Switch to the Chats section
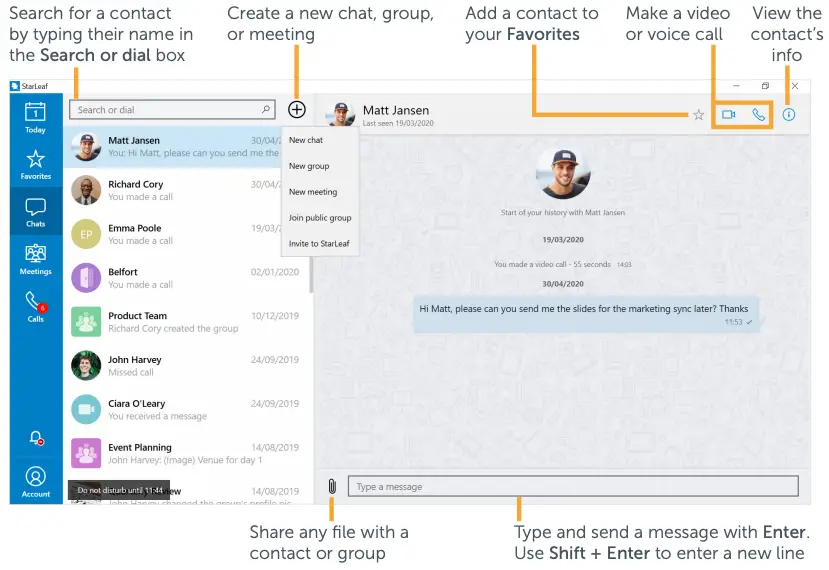 pos(35,212)
